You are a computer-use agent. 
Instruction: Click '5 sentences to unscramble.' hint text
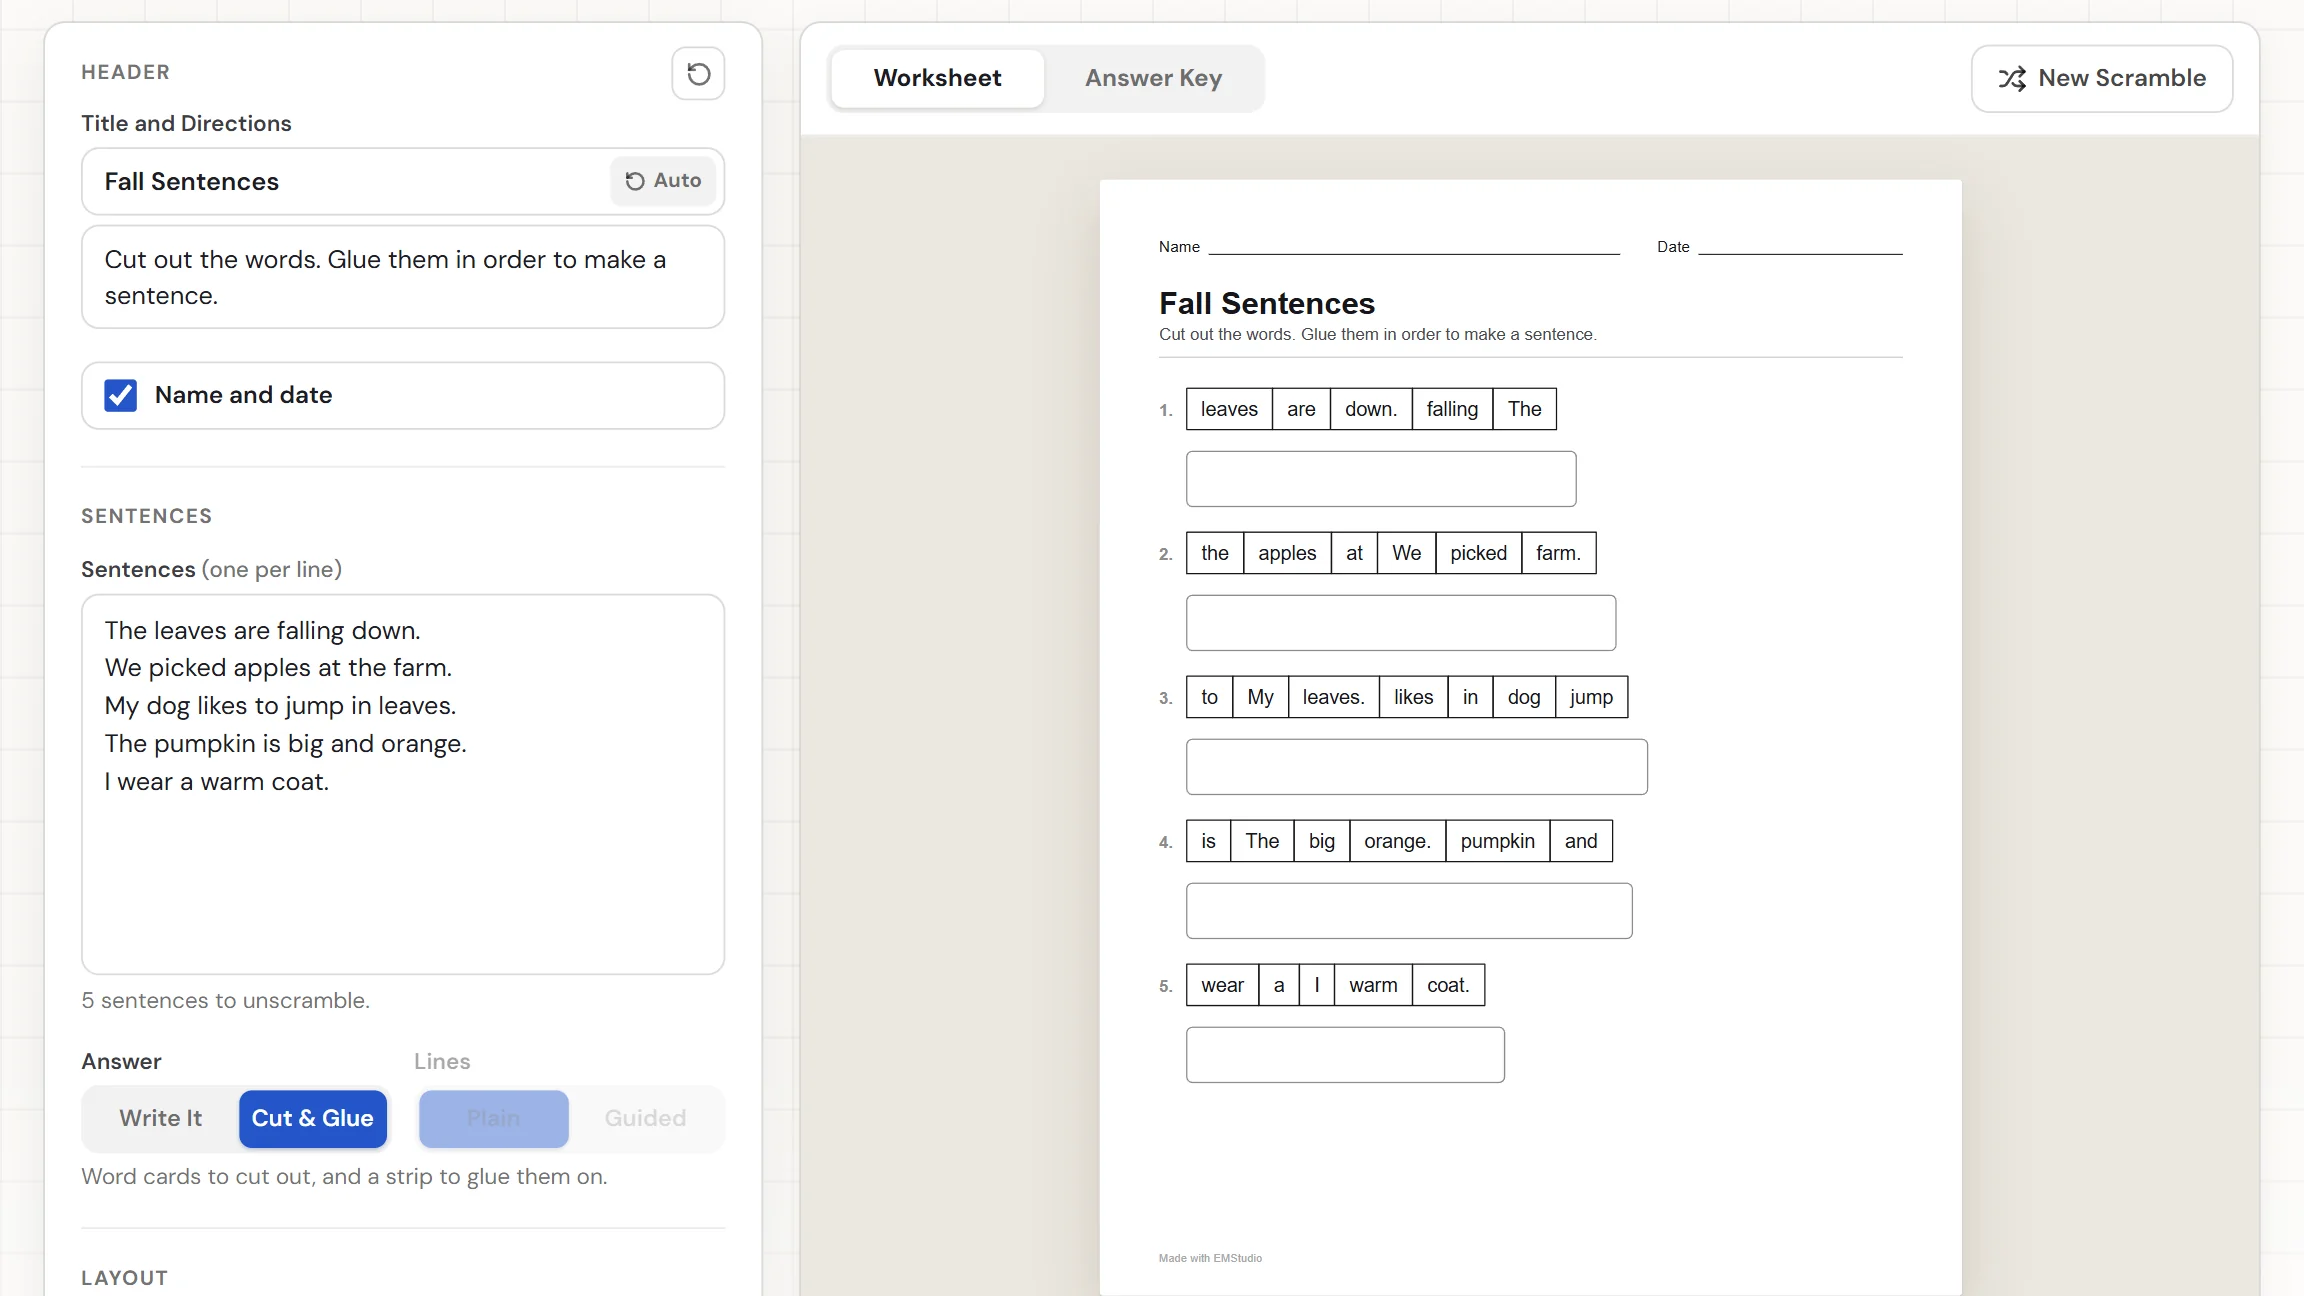pos(226,1001)
